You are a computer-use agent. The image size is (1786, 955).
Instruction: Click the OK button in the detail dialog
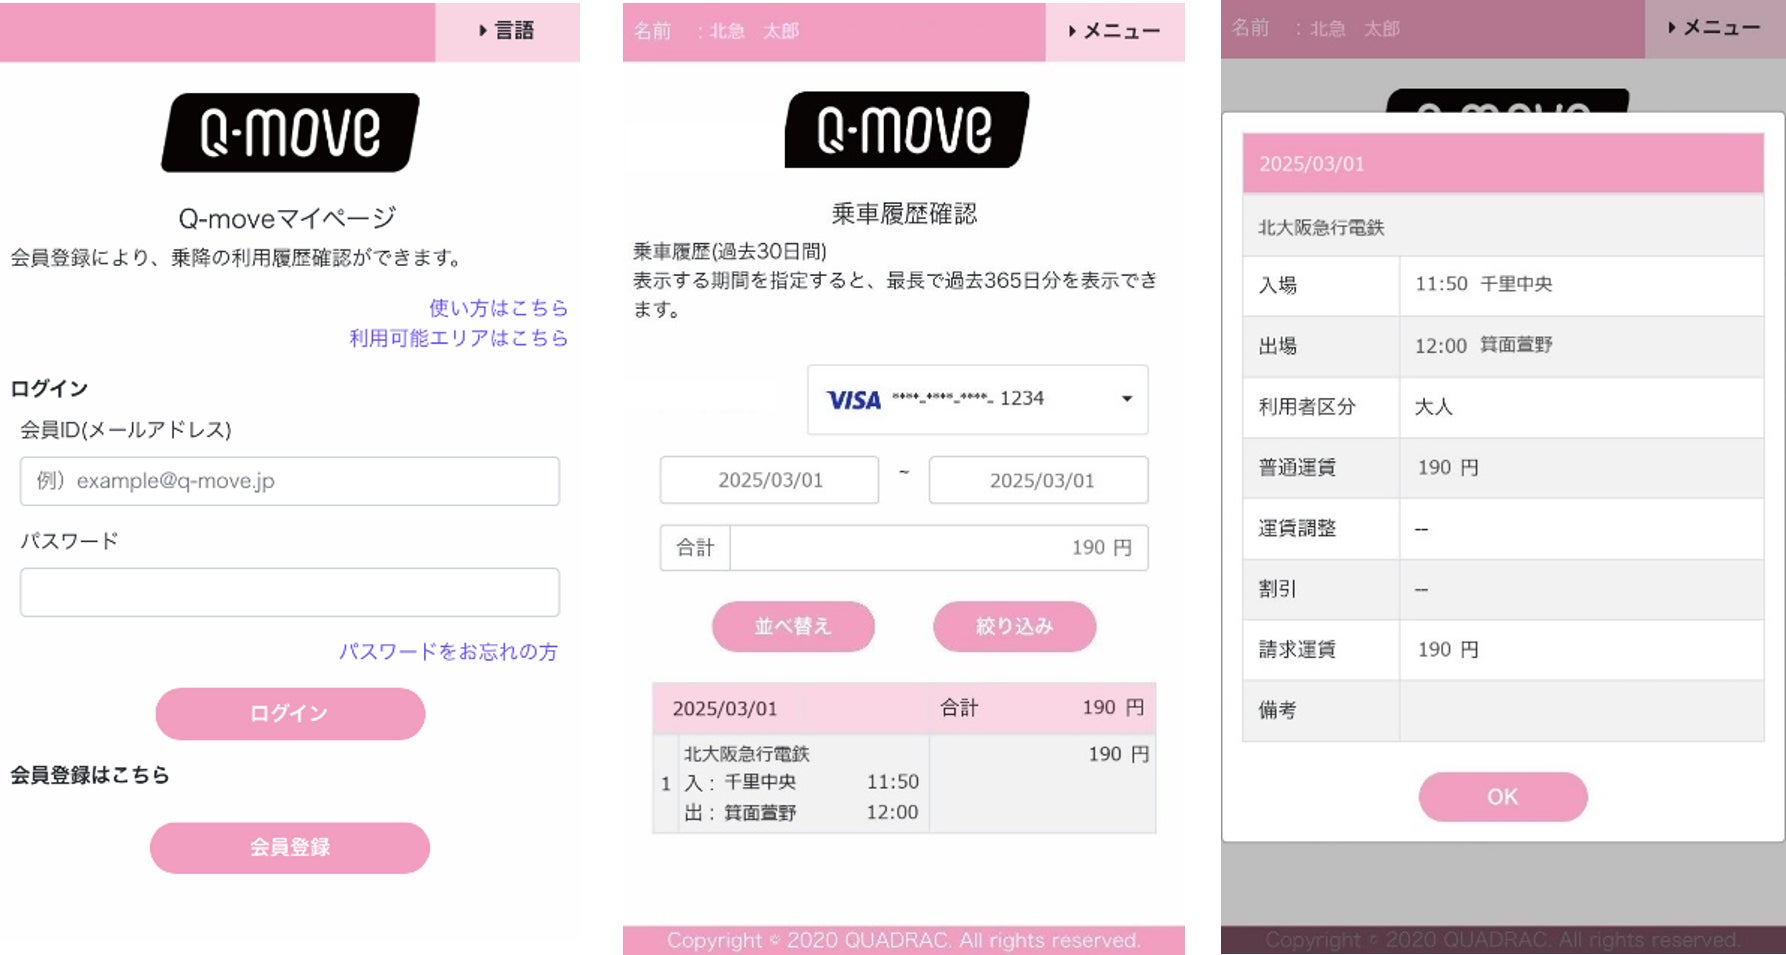(1503, 797)
